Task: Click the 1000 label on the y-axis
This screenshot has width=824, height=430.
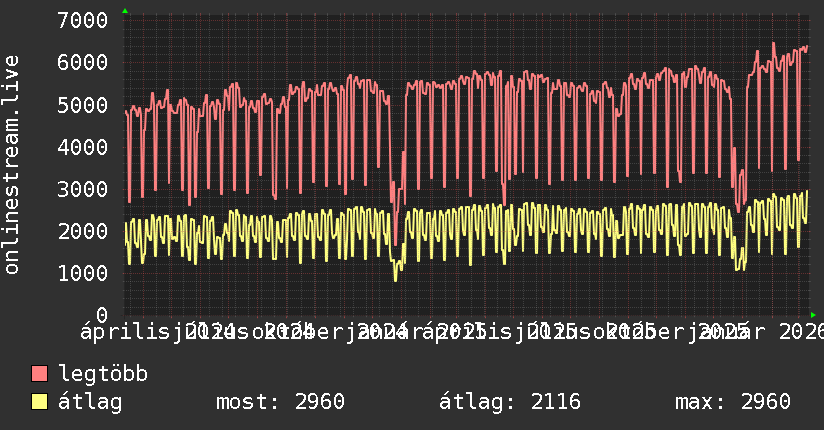Action: tap(83, 273)
